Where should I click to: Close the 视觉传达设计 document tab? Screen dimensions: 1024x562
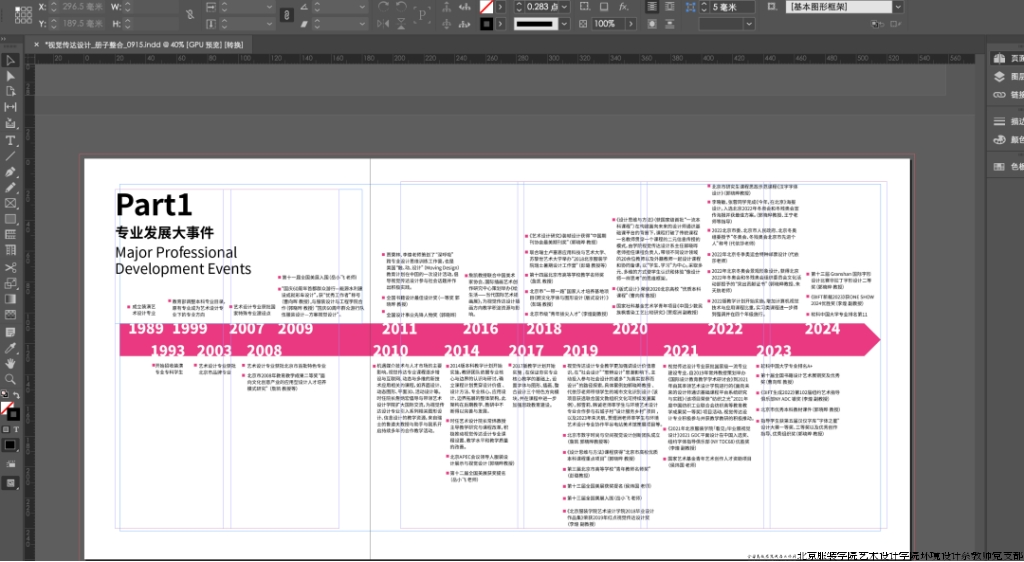[38, 45]
